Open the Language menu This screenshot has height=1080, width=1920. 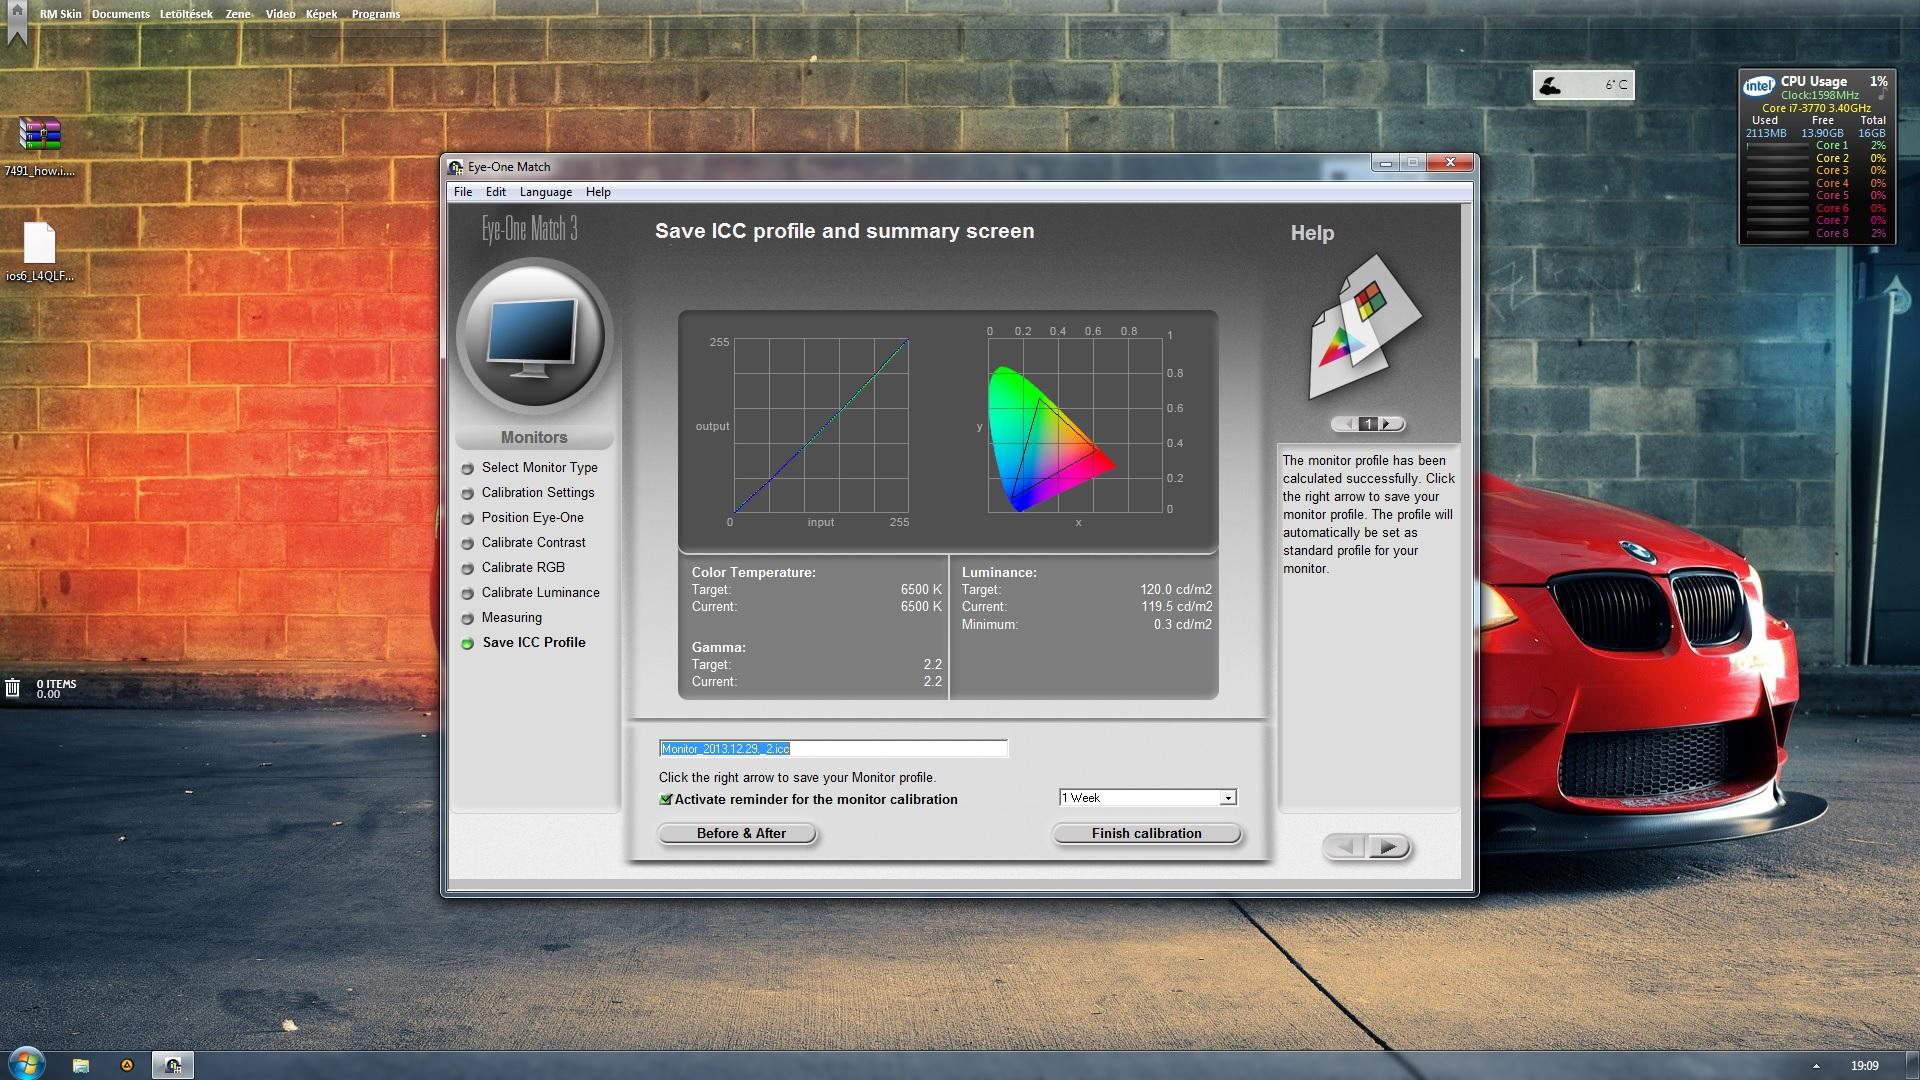[546, 192]
